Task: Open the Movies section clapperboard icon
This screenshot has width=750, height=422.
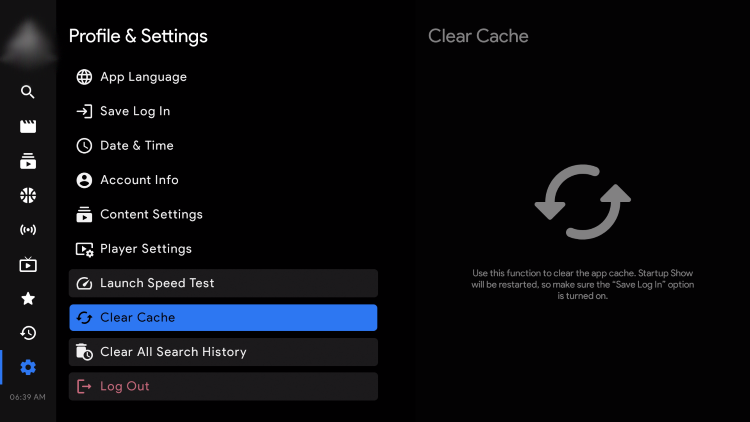Action: 28,126
